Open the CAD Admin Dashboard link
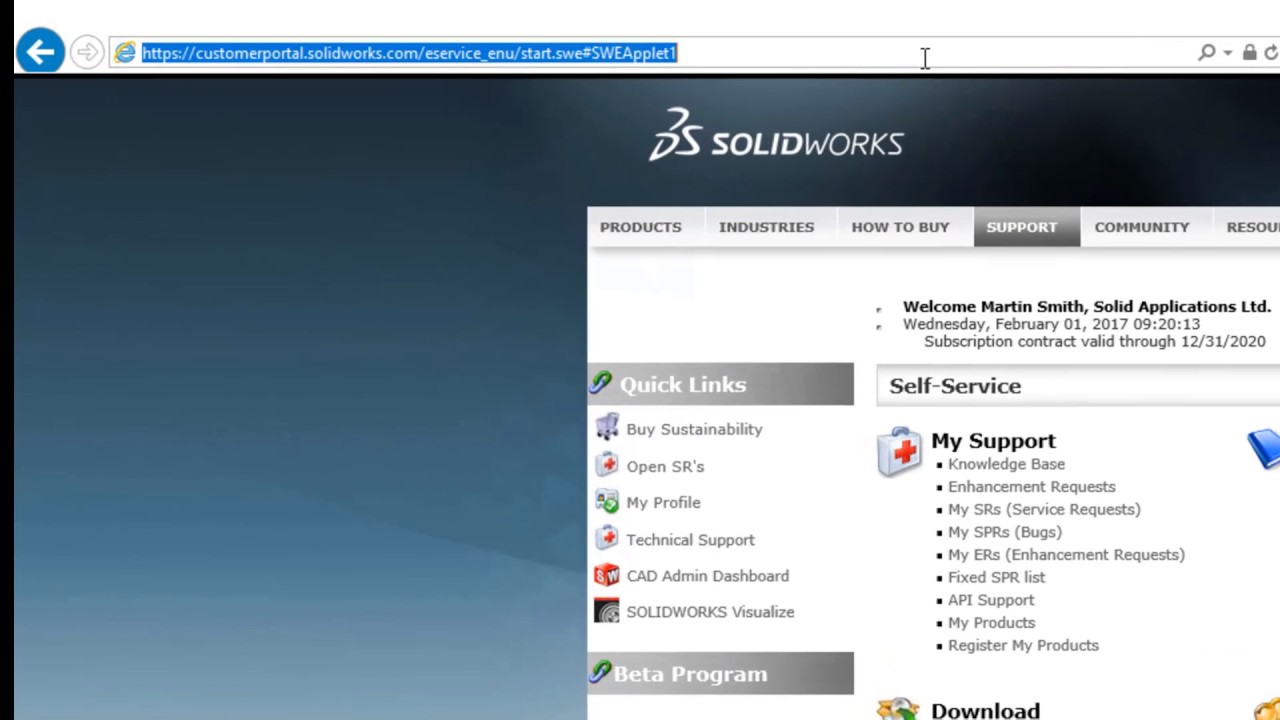 [707, 576]
